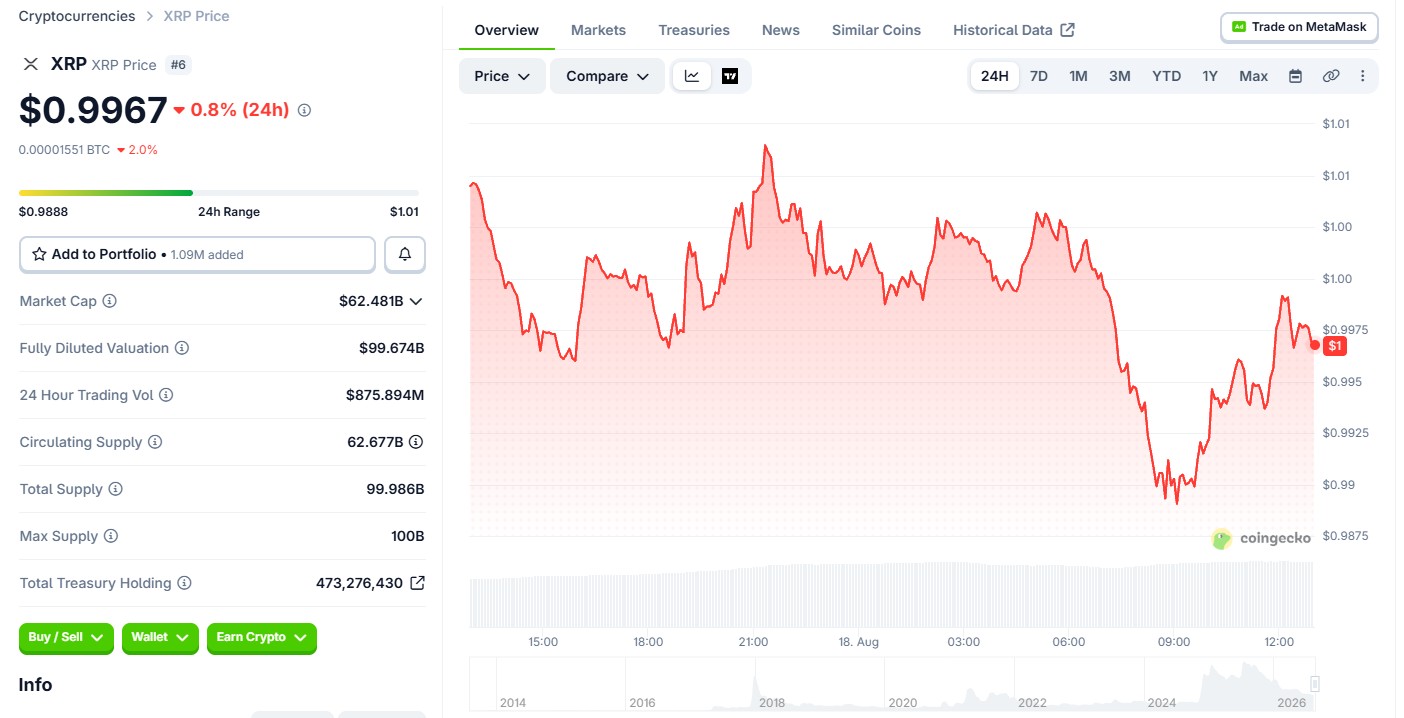Click the price alert bell icon
The height and width of the screenshot is (718, 1404).
405,254
